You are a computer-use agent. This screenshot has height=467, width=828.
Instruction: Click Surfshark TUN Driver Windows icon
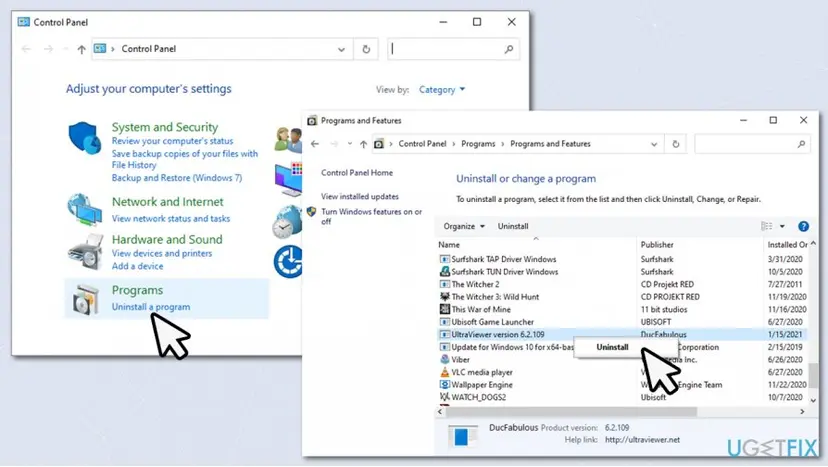[445, 272]
